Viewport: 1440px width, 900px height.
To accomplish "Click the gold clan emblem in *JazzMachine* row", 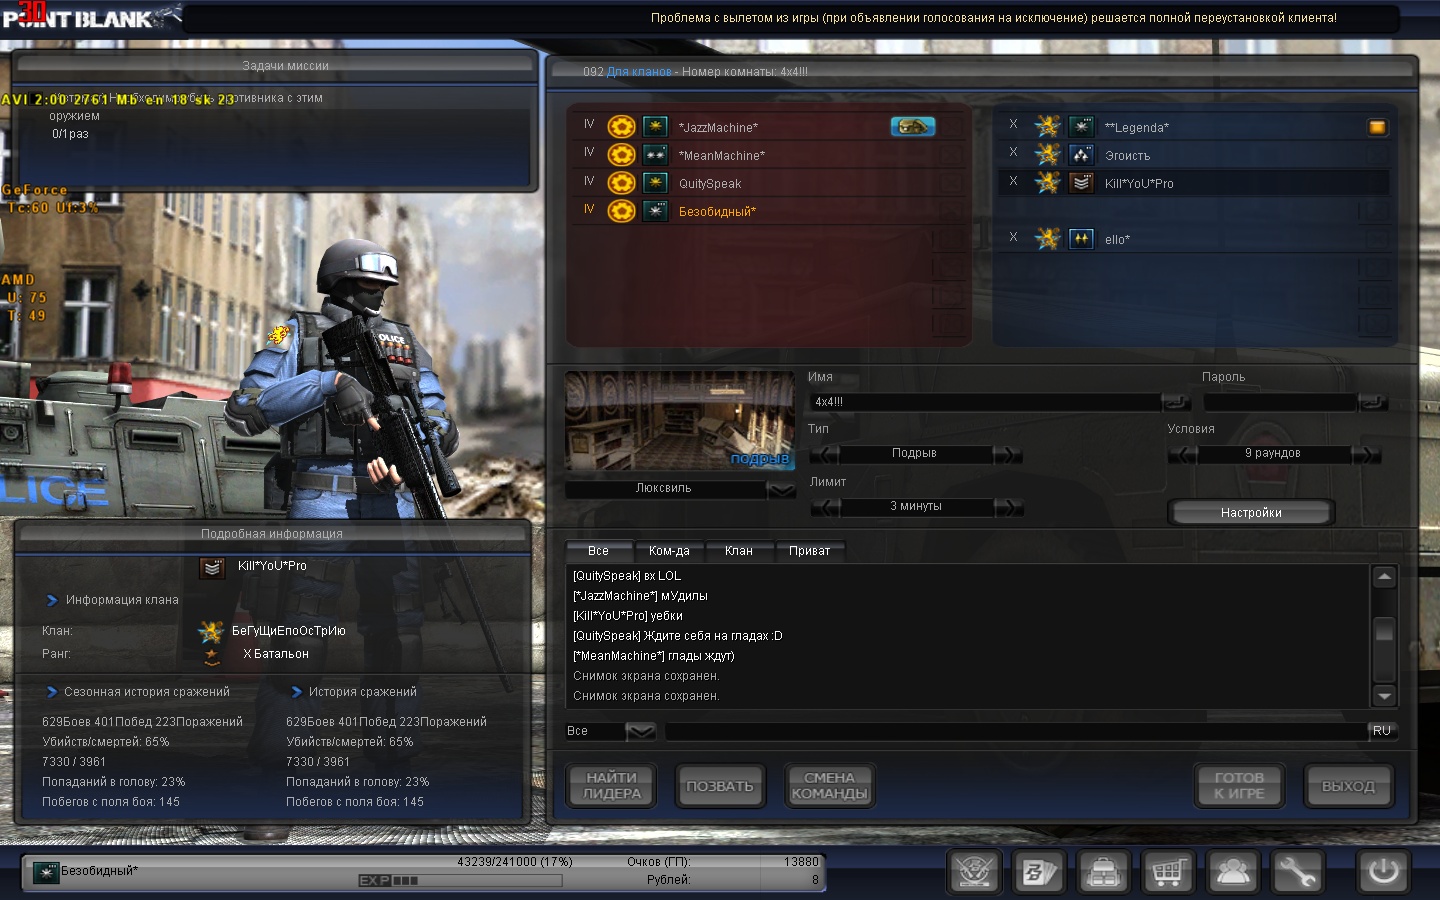I will [x=622, y=127].
